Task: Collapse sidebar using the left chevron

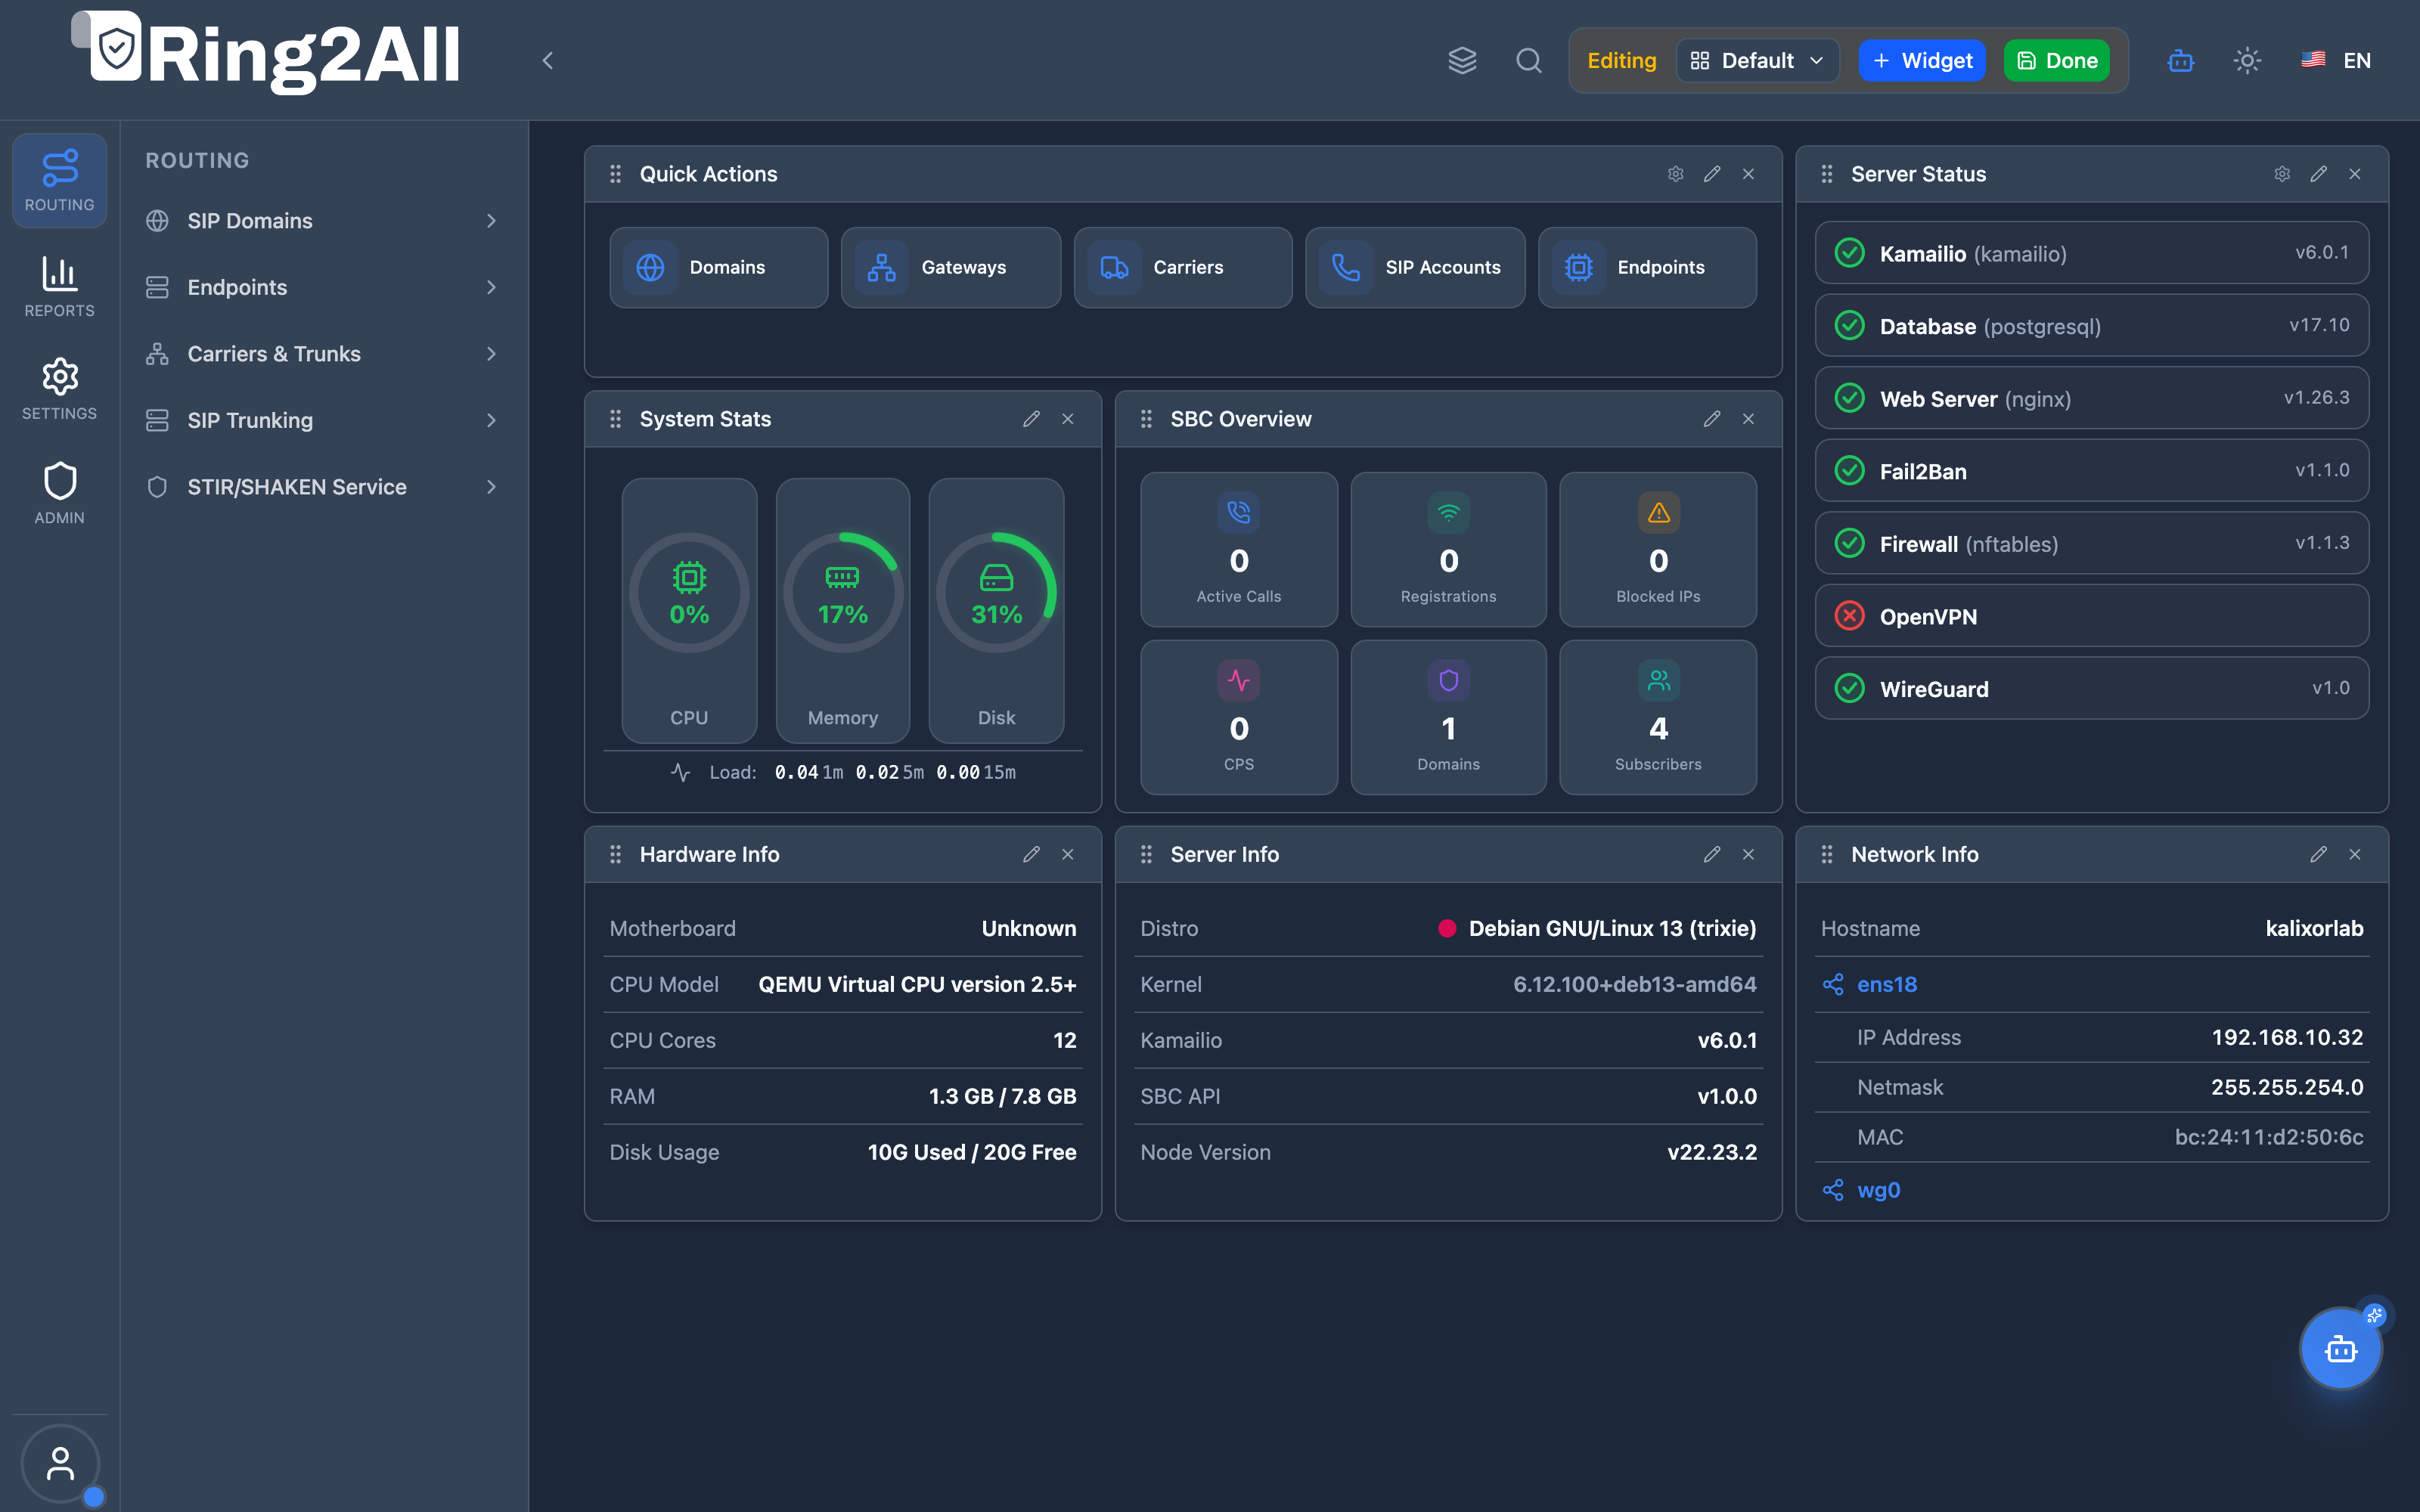Action: [x=547, y=60]
